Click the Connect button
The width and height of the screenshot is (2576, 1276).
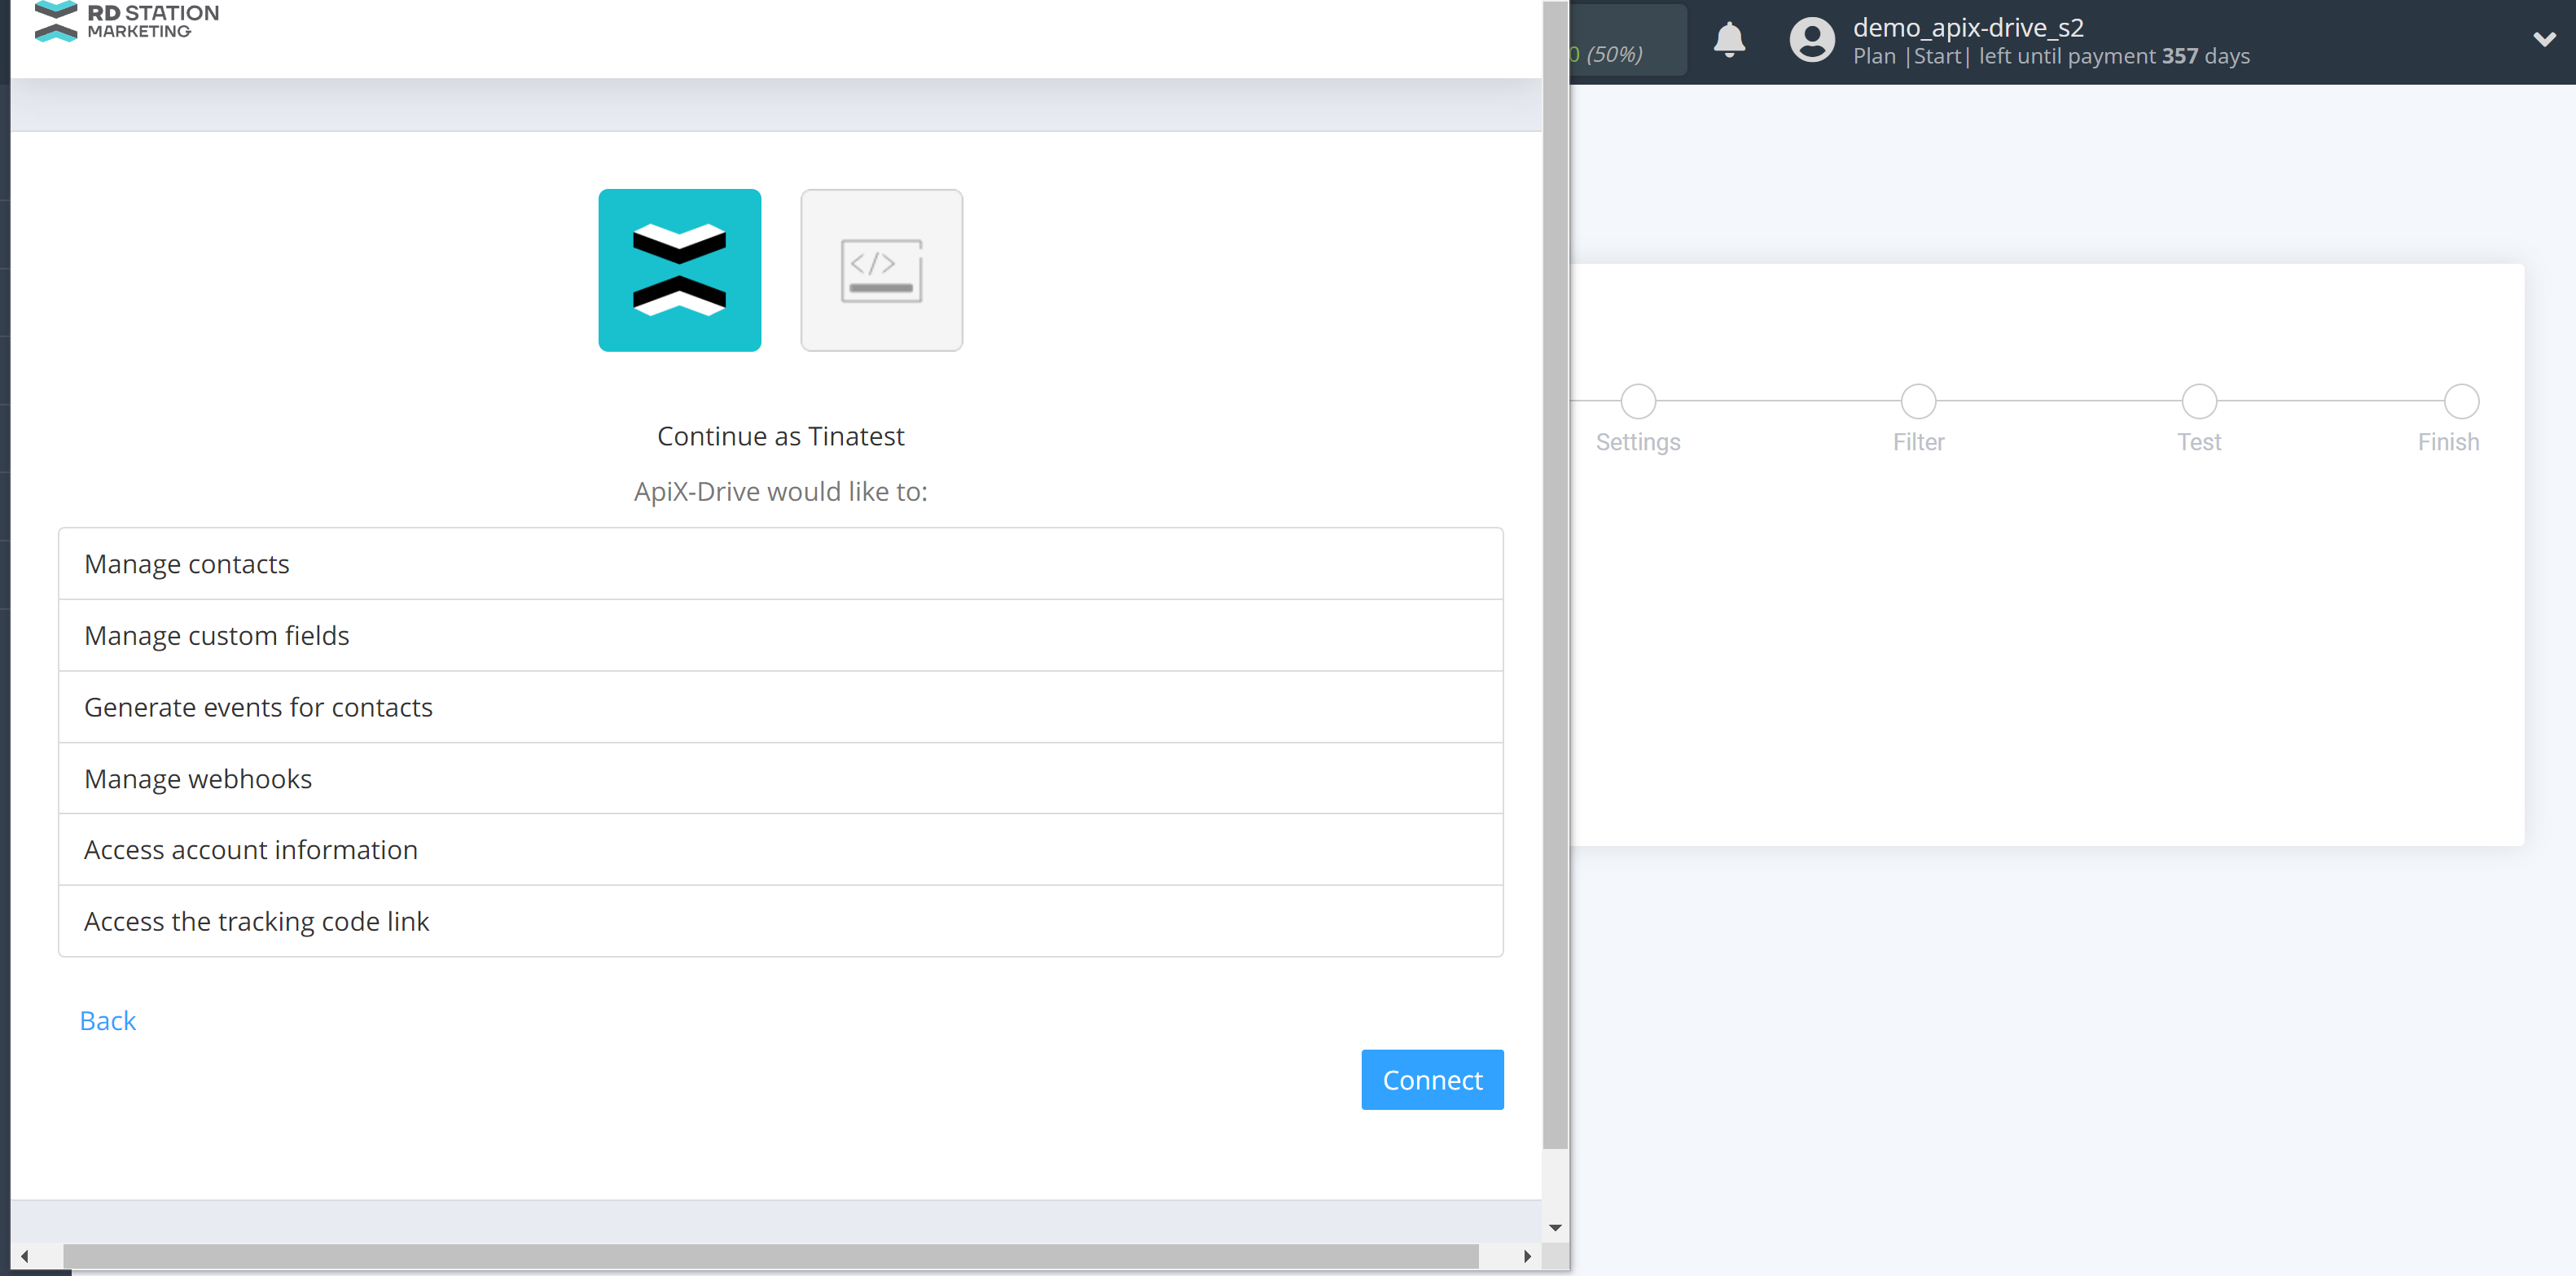[1431, 1079]
